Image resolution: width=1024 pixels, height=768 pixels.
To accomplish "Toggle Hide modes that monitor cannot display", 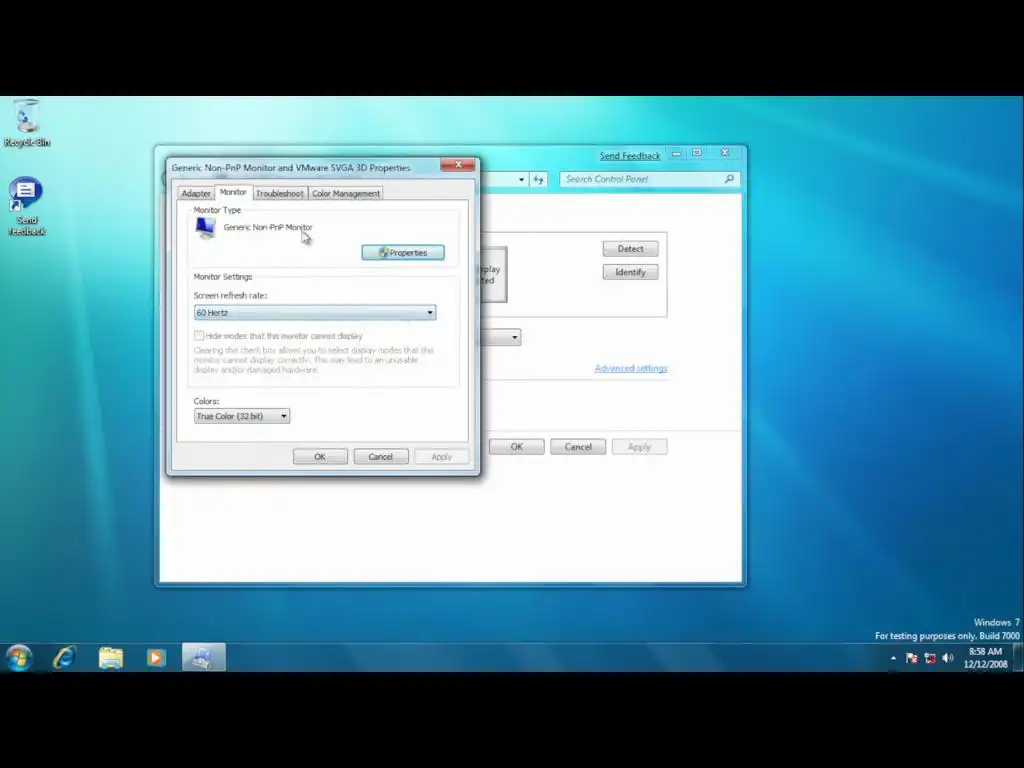I will (199, 336).
